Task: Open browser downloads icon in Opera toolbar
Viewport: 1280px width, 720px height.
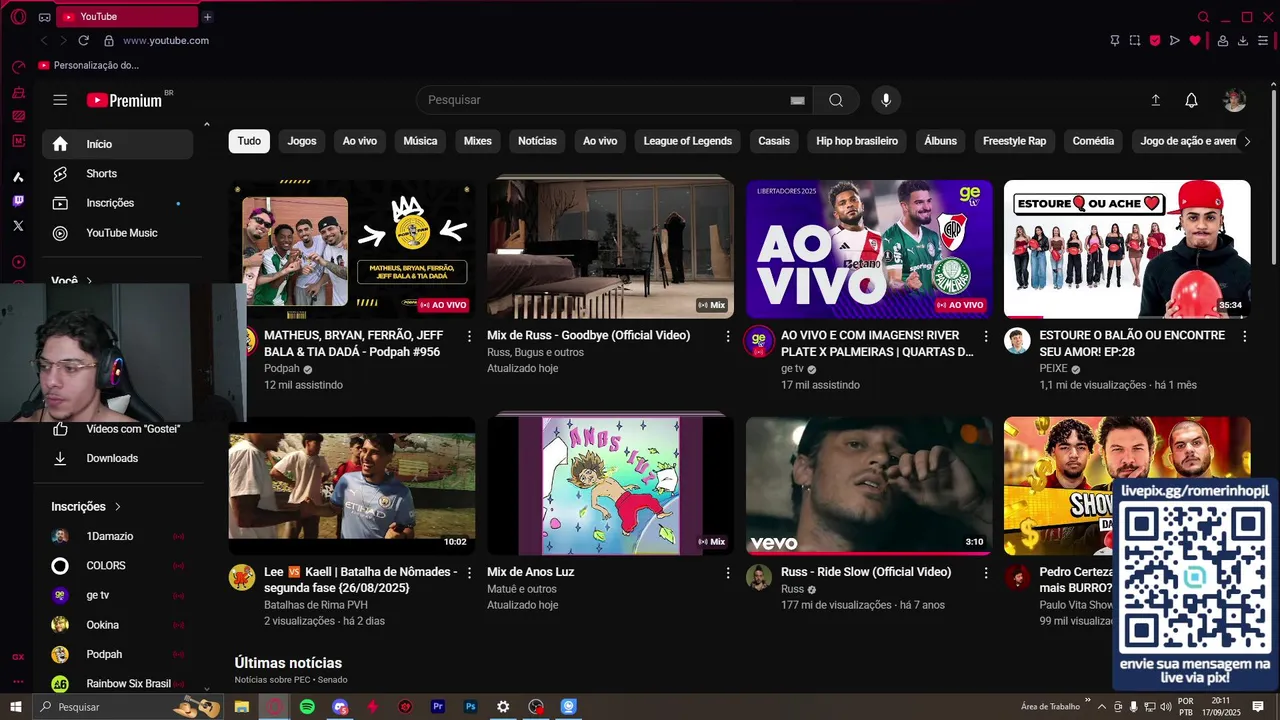Action: [x=1243, y=41]
